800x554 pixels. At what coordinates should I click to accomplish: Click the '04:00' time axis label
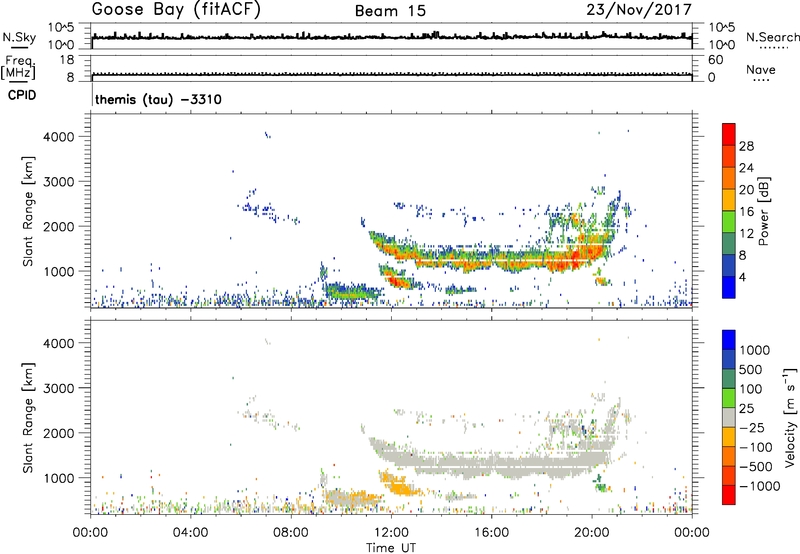point(190,533)
